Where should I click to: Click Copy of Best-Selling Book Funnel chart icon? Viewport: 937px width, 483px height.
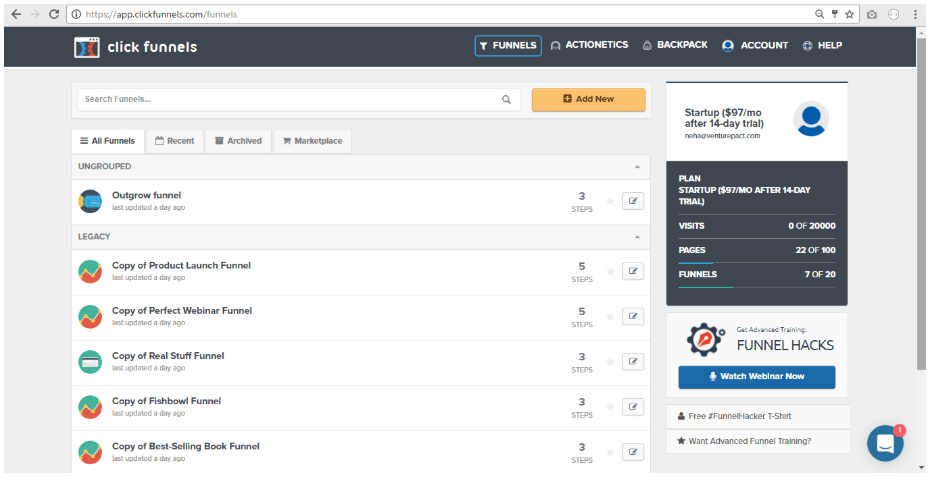pyautogui.click(x=90, y=453)
